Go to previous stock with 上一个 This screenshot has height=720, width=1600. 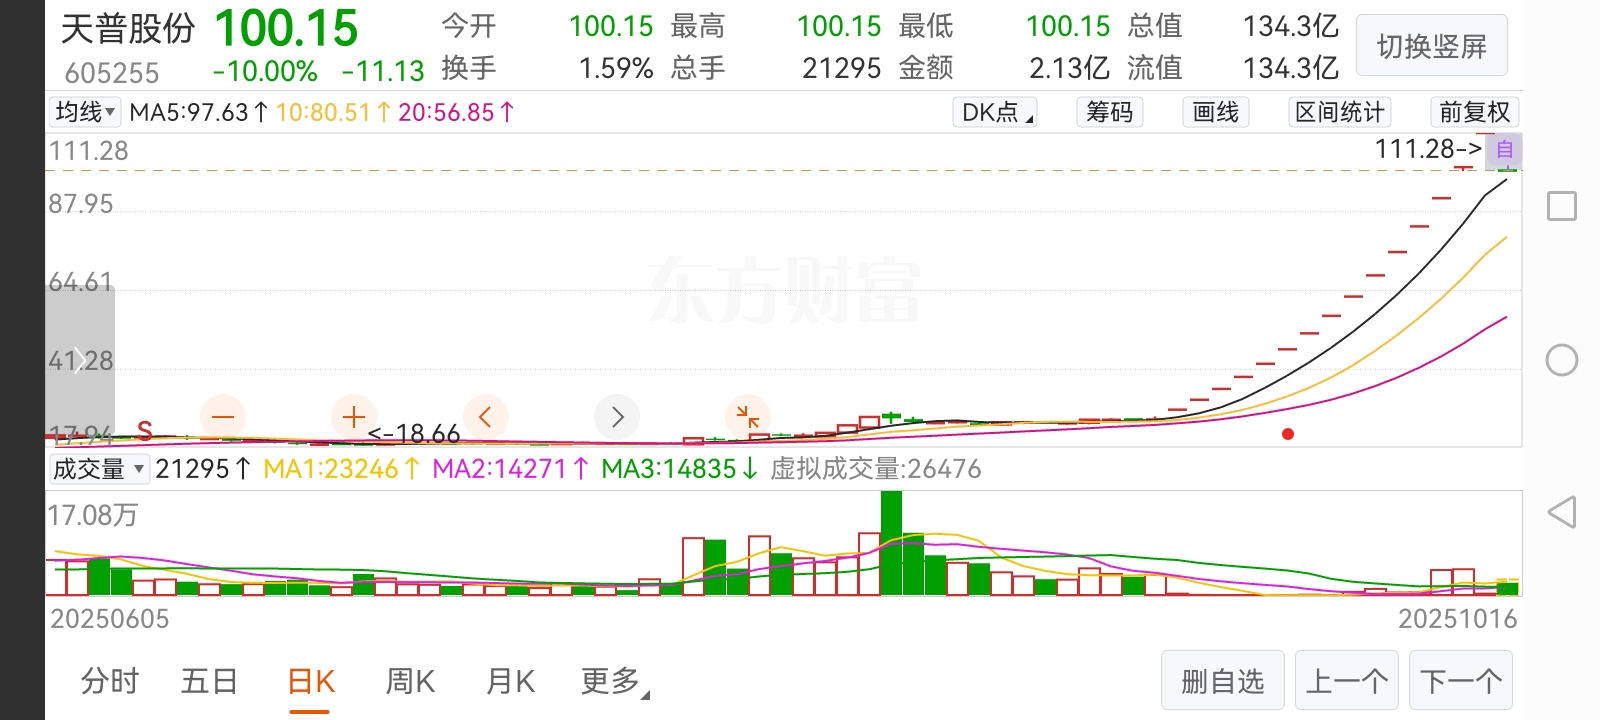pyautogui.click(x=1347, y=682)
